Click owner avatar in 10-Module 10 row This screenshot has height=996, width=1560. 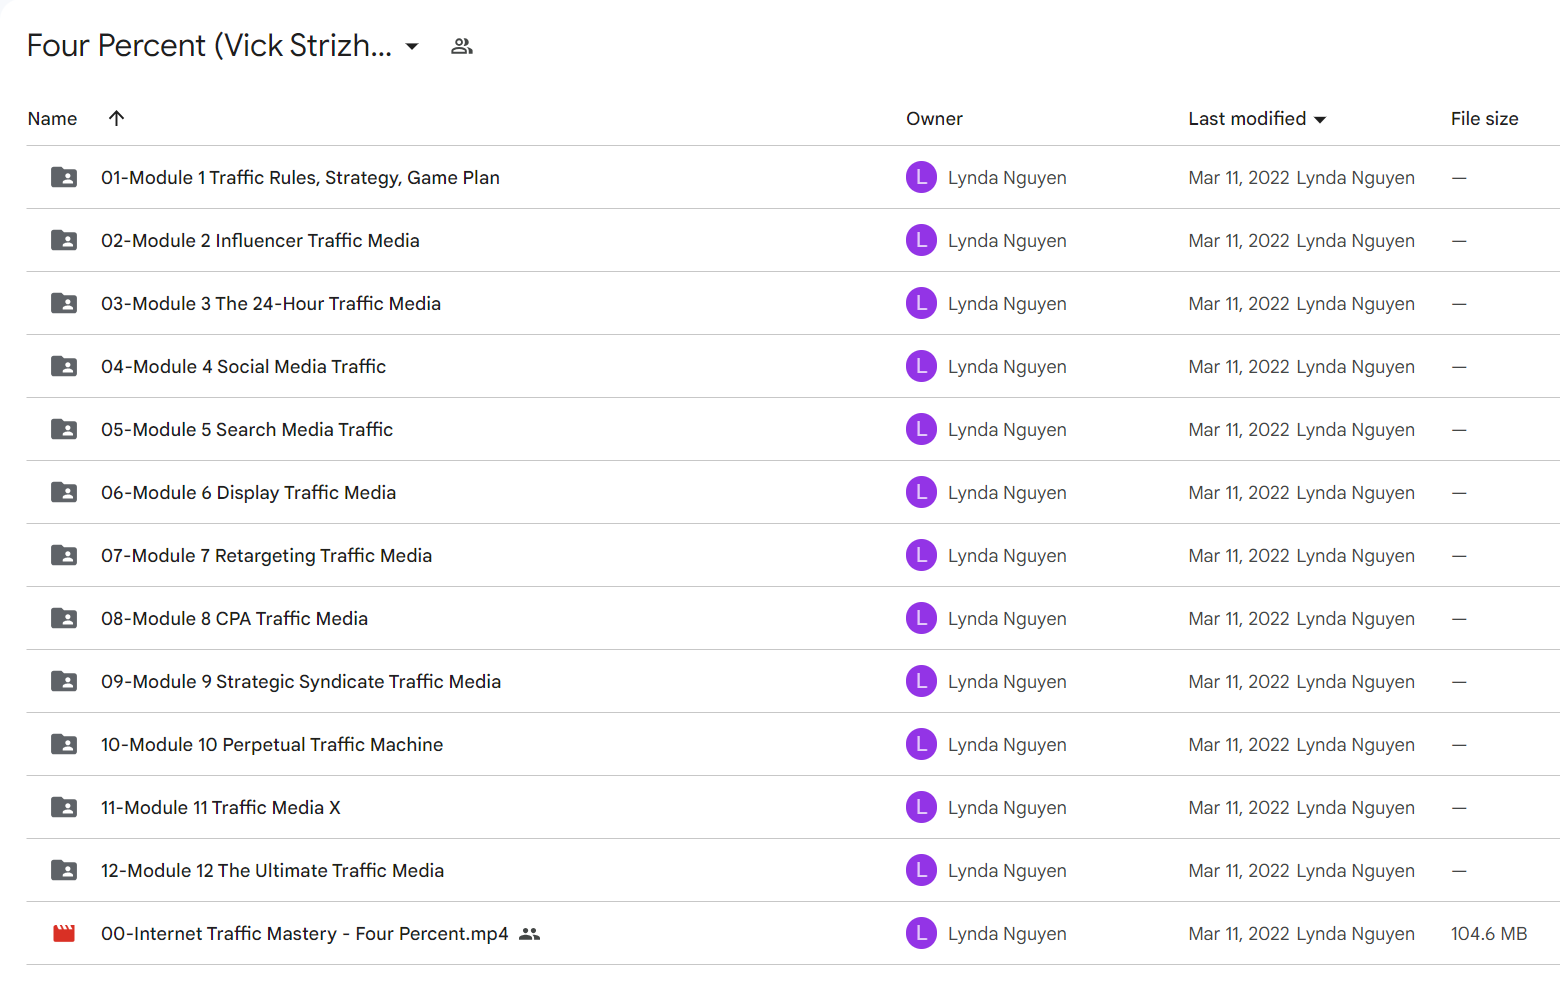(x=921, y=744)
